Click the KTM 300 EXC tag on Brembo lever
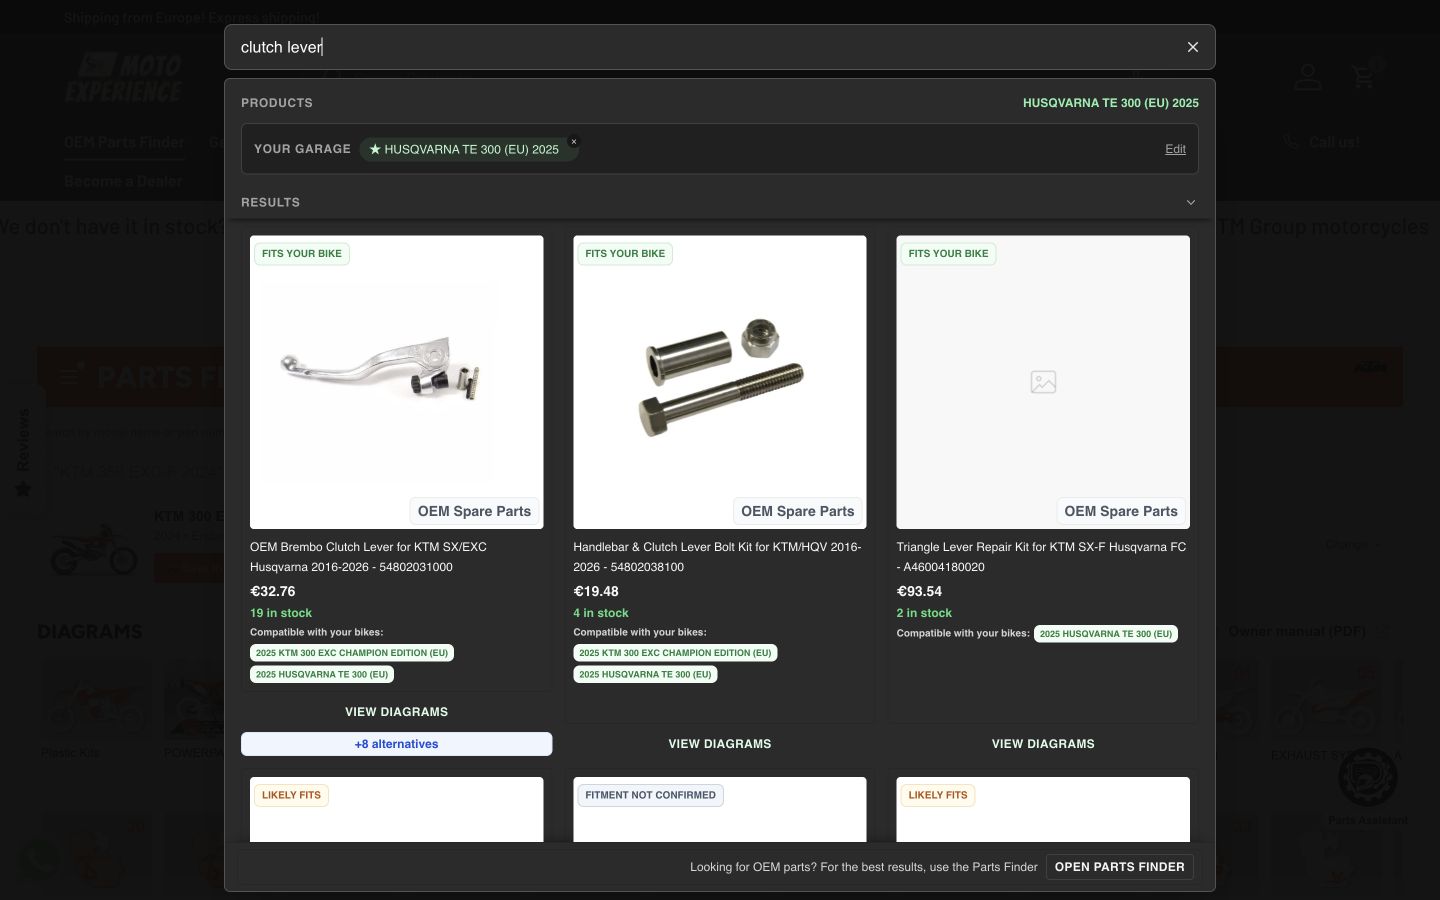 tap(352, 653)
